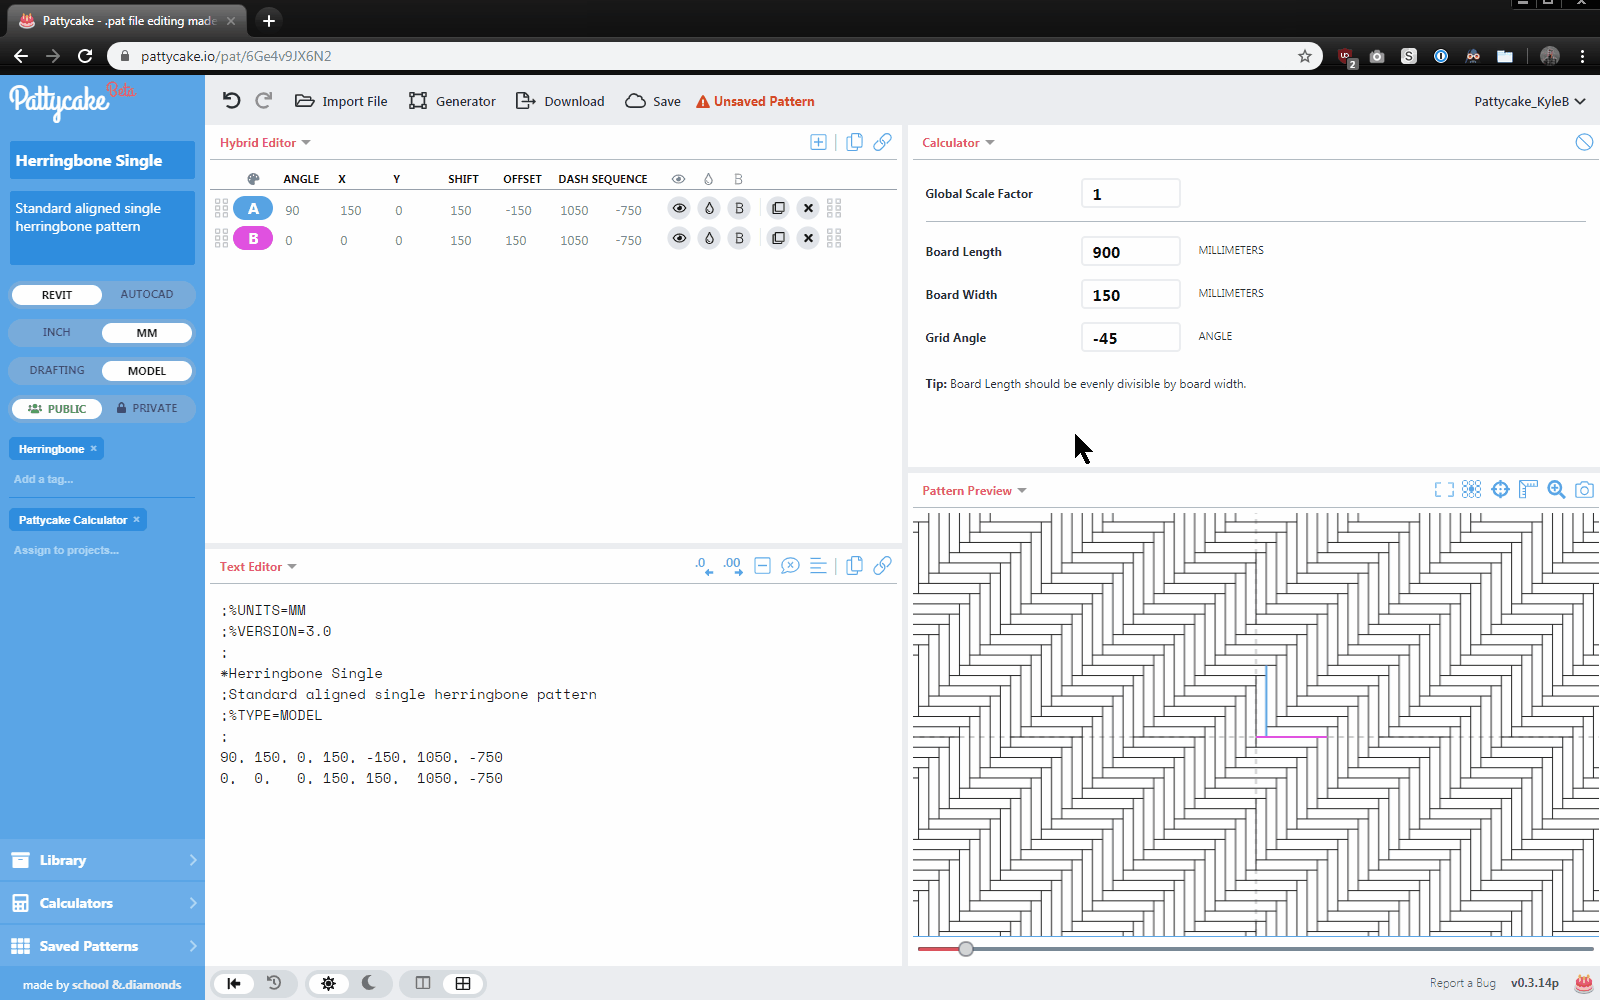1600x1000 pixels.
Task: Click the align text icon in Text Editor
Action: coord(818,566)
